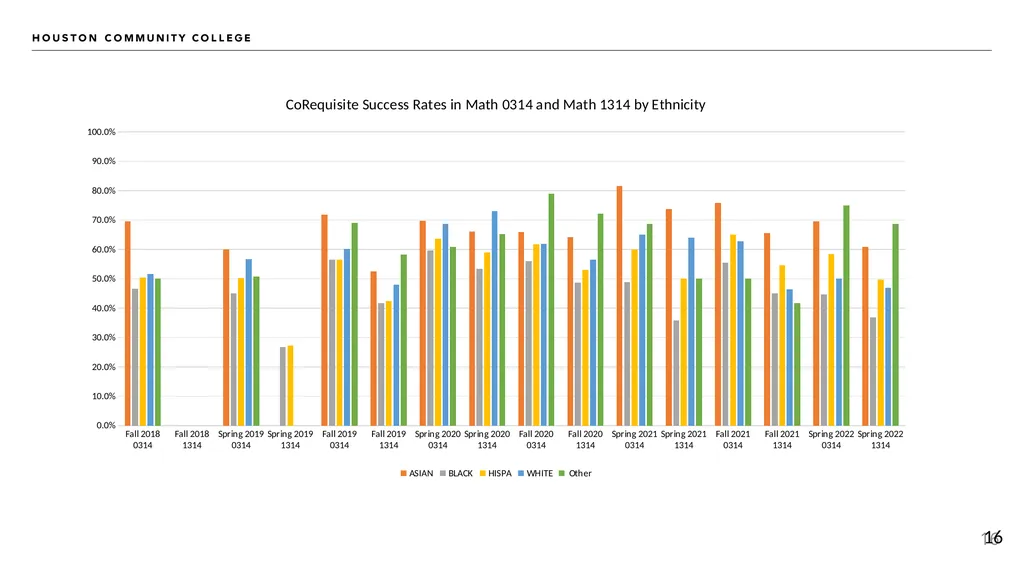Click the green Other bar for Fall 2019 0314
Image resolution: width=1024 pixels, height=575 pixels.
point(355,324)
